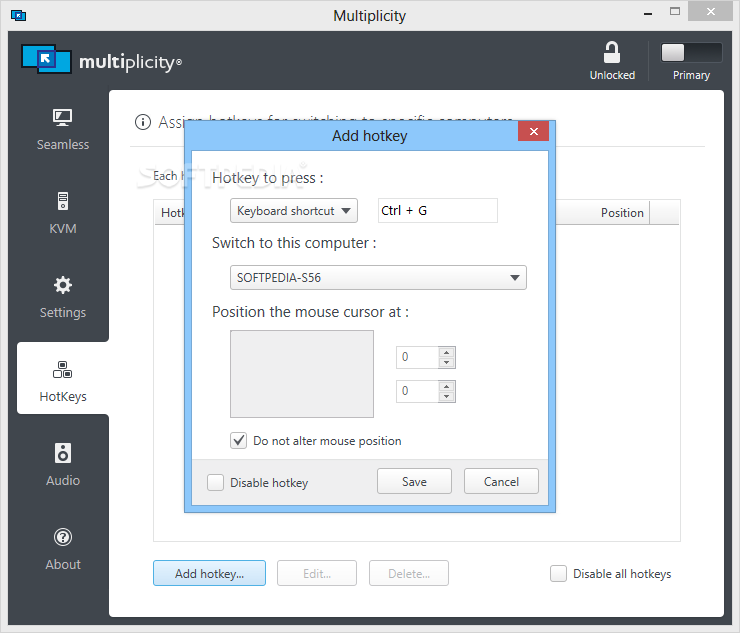This screenshot has width=740, height=633.
Task: Close the Multiplicity main window
Action: tap(710, 12)
